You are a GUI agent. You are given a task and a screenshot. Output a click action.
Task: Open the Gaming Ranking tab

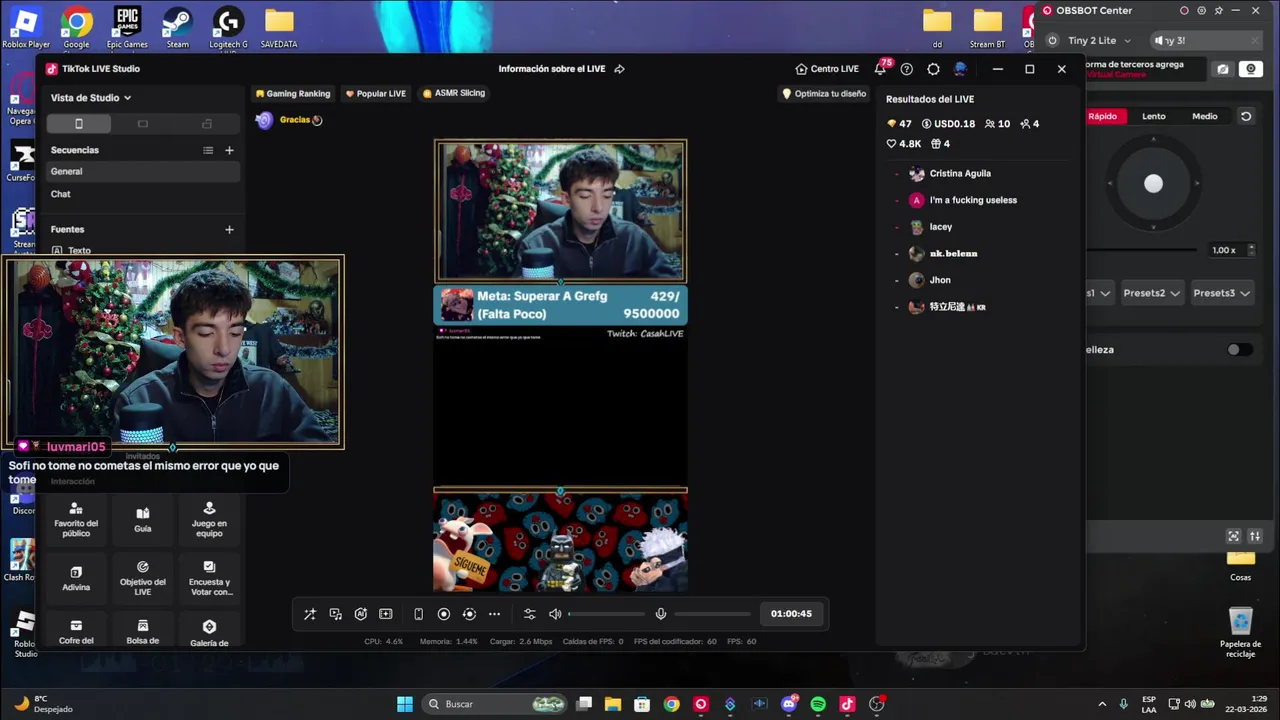coord(292,93)
